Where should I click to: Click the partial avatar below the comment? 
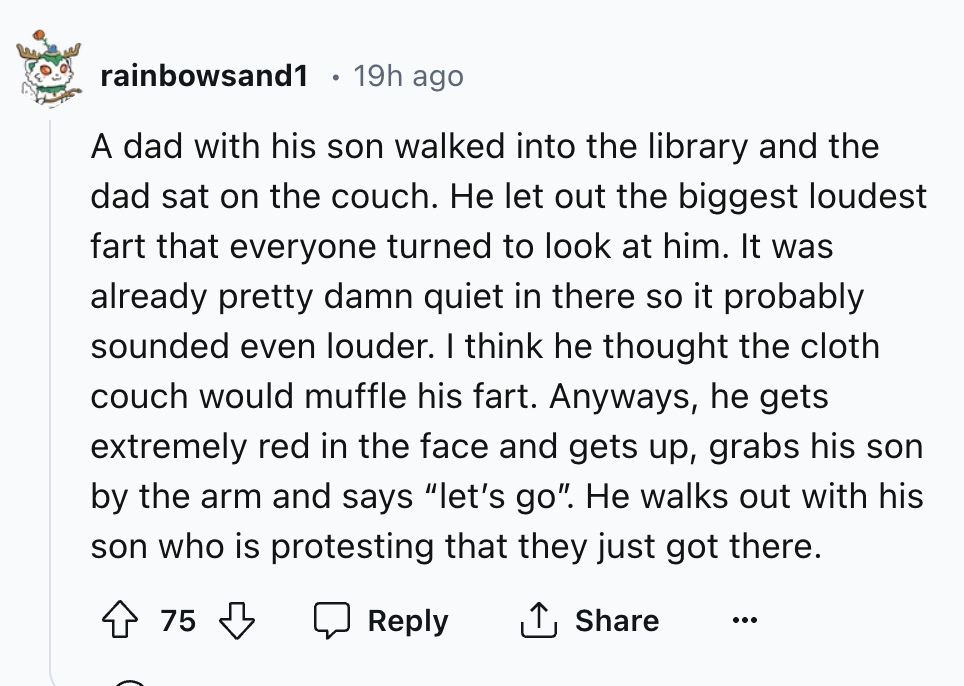(x=130, y=682)
